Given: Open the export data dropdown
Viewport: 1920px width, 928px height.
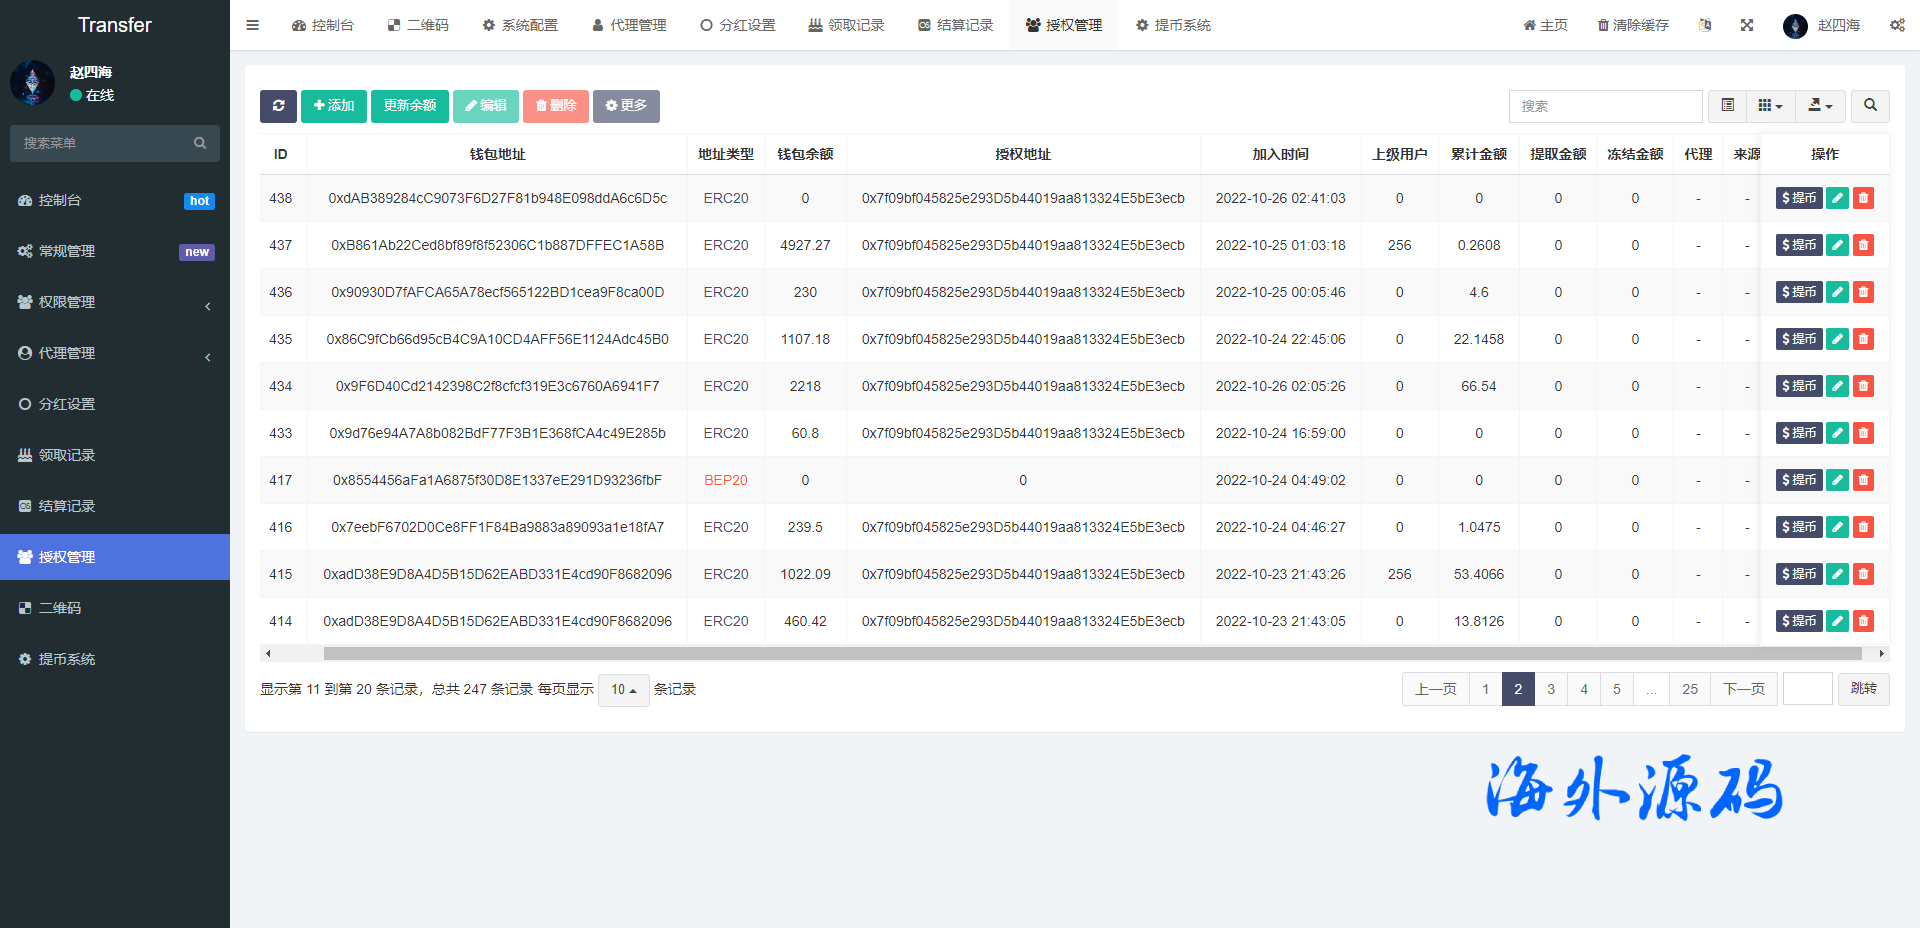Looking at the screenshot, I should (1820, 106).
